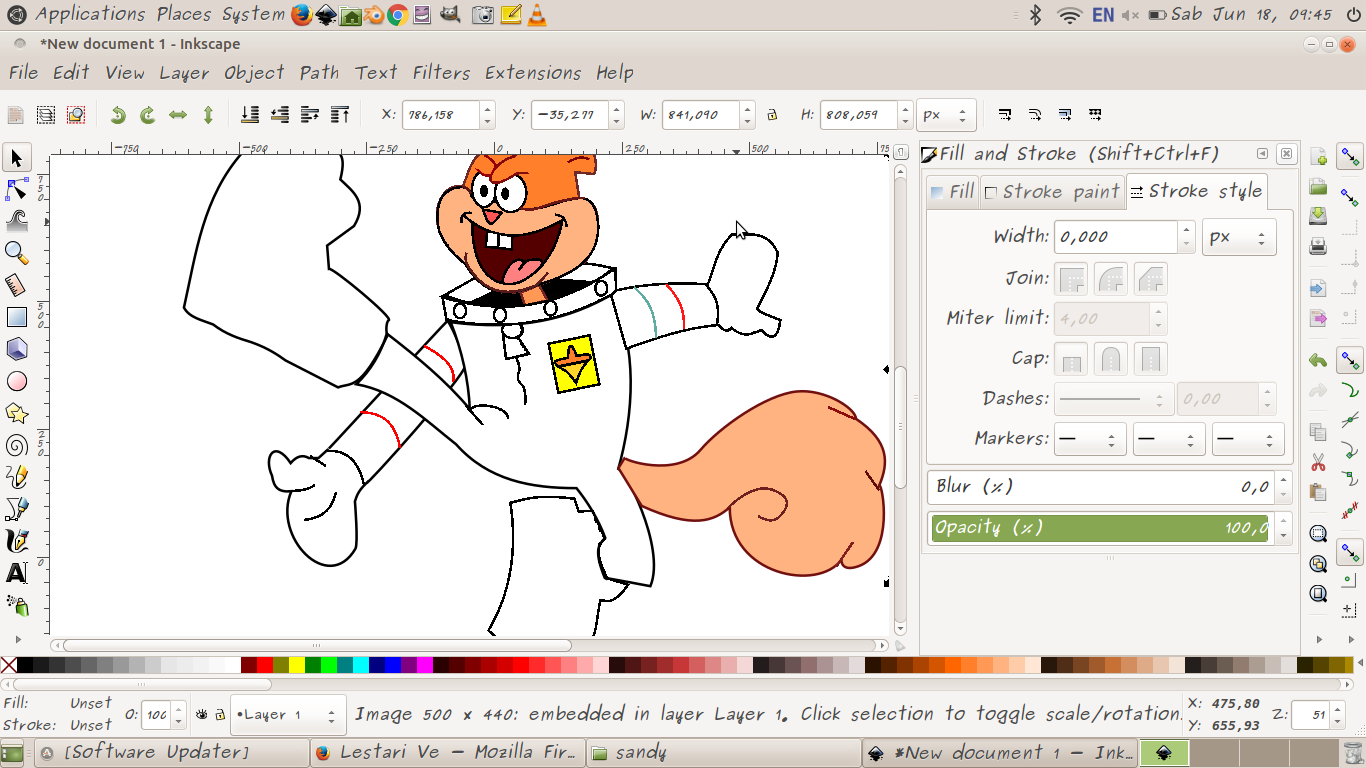Toggle scale rounded corners with rectangles
This screenshot has width=1366, height=768.
coord(1036,115)
